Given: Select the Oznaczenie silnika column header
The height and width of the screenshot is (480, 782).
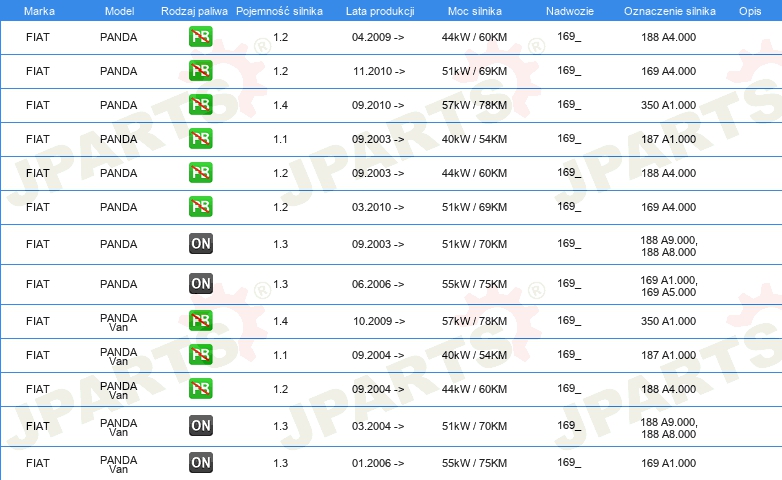Looking at the screenshot, I should [x=669, y=11].
